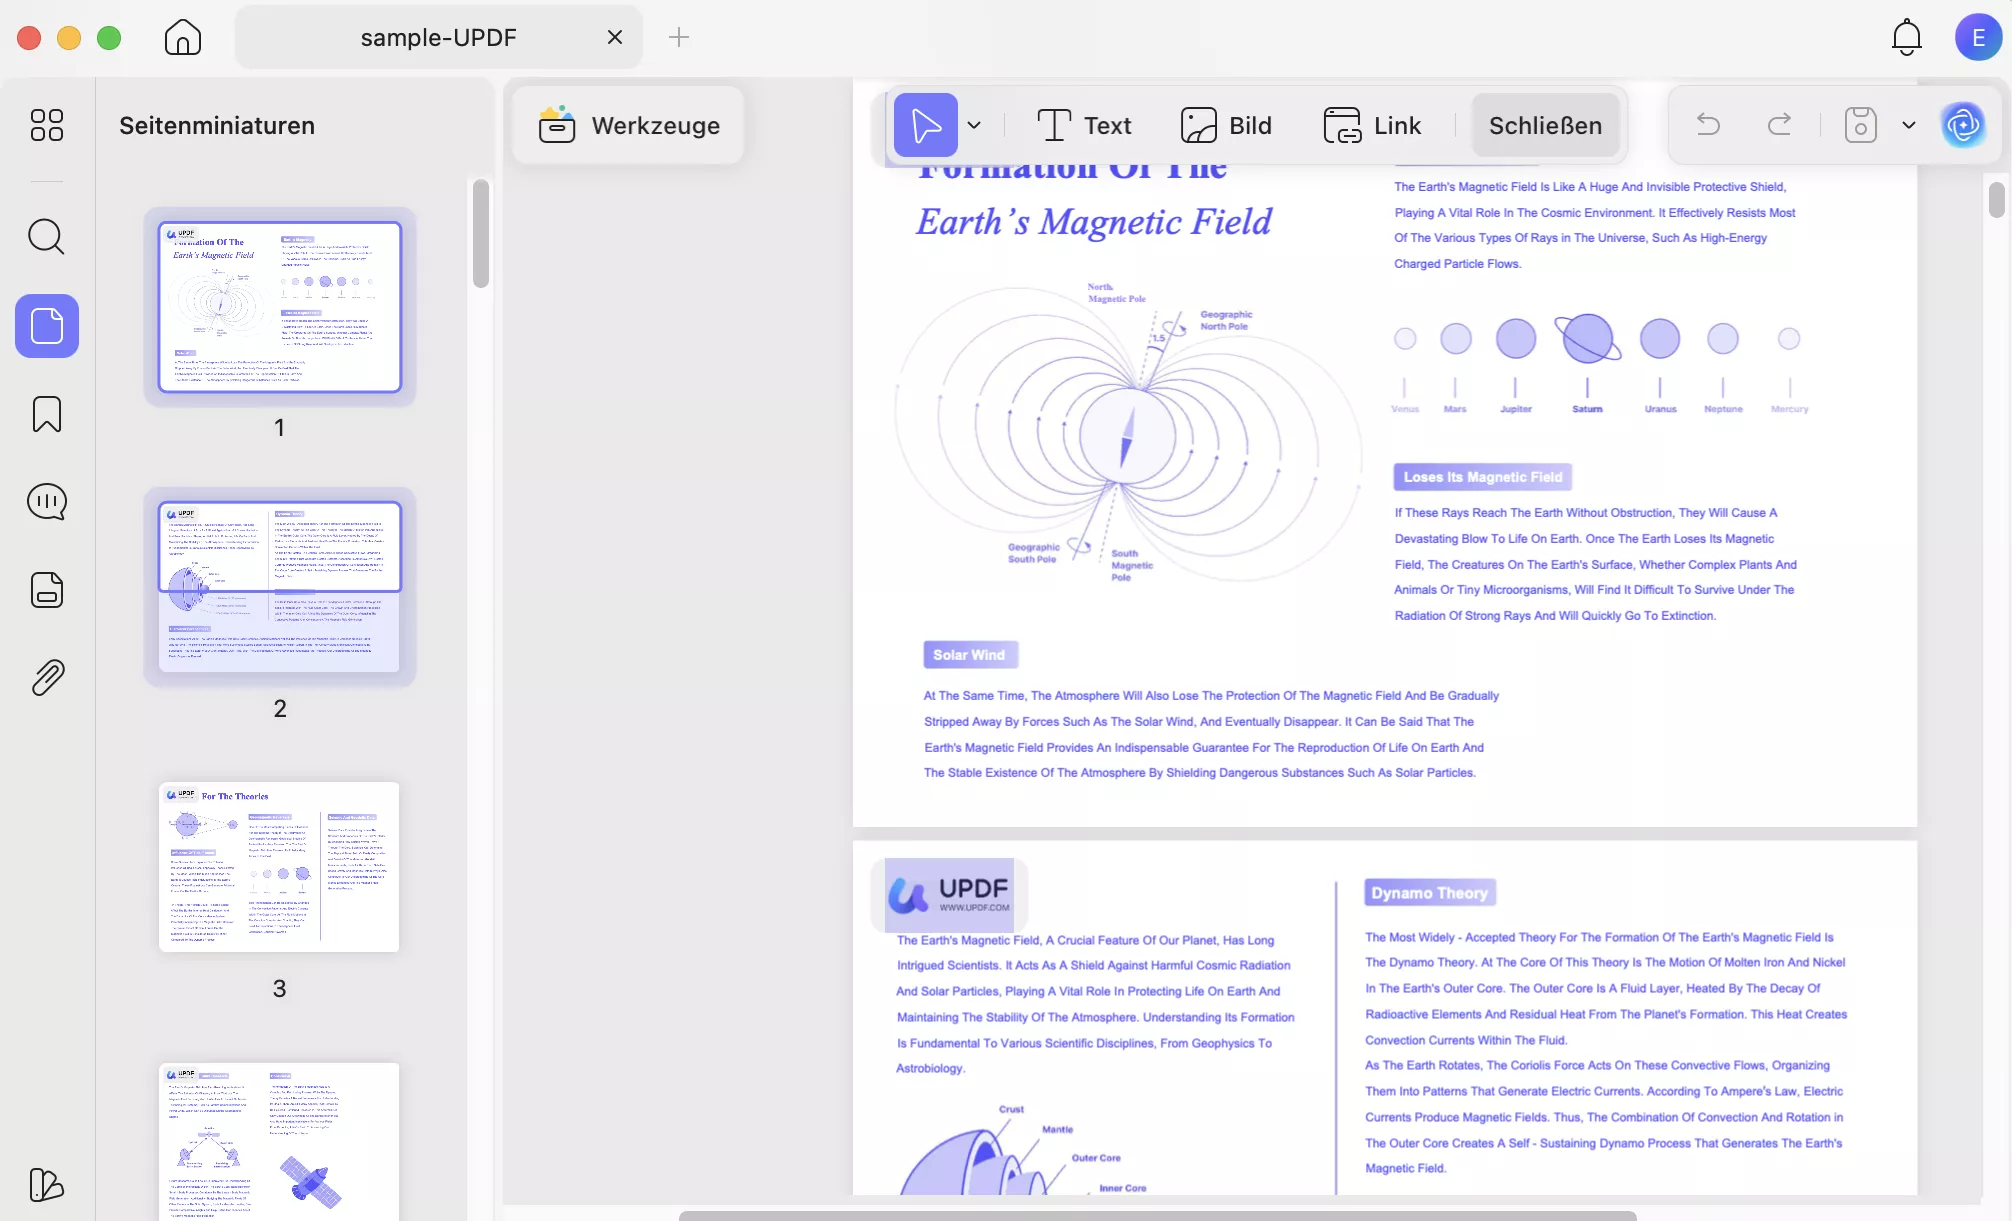This screenshot has height=1221, width=2012.
Task: Click the thumbnail grid view icon
Action: click(46, 125)
